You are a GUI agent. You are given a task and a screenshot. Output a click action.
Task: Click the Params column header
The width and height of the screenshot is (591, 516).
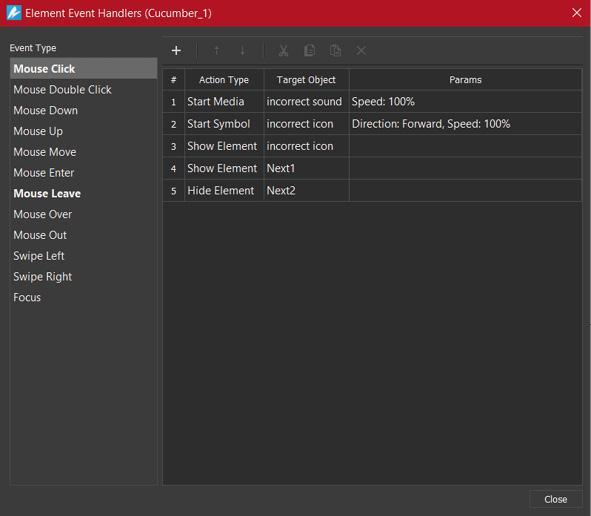click(465, 80)
